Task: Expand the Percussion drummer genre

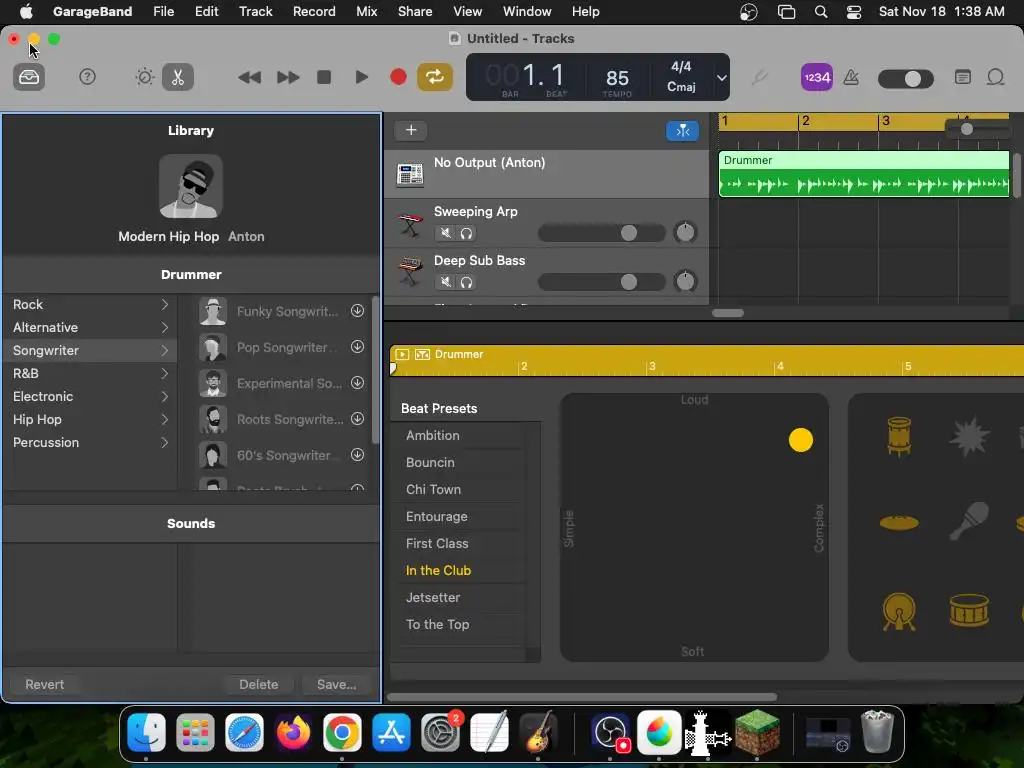Action: point(165,442)
